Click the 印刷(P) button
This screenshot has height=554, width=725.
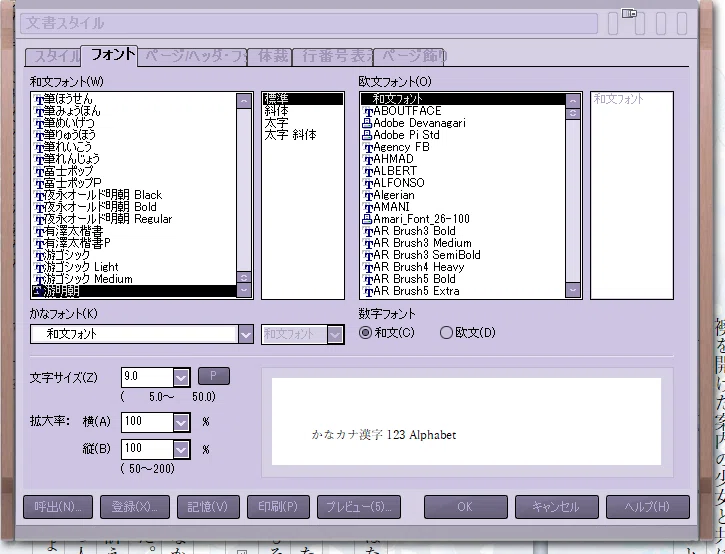click(x=278, y=507)
